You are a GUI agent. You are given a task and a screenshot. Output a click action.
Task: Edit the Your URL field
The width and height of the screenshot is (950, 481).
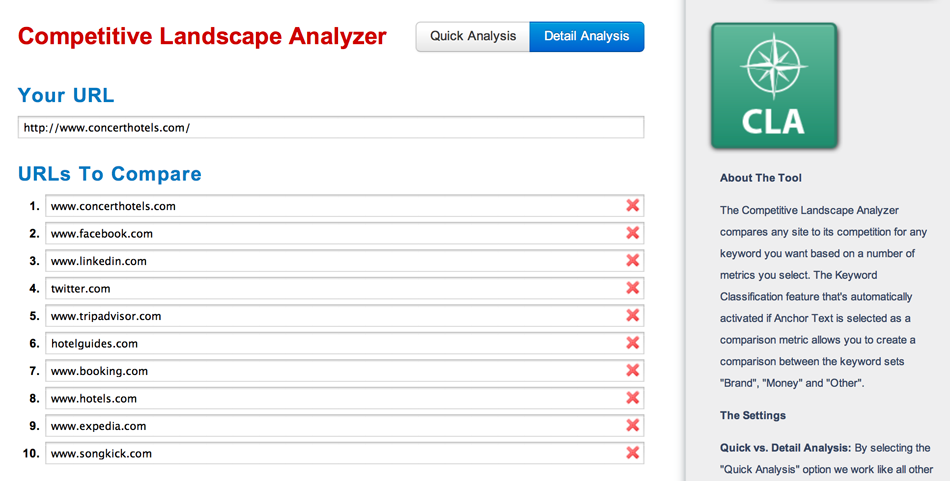[x=331, y=127]
